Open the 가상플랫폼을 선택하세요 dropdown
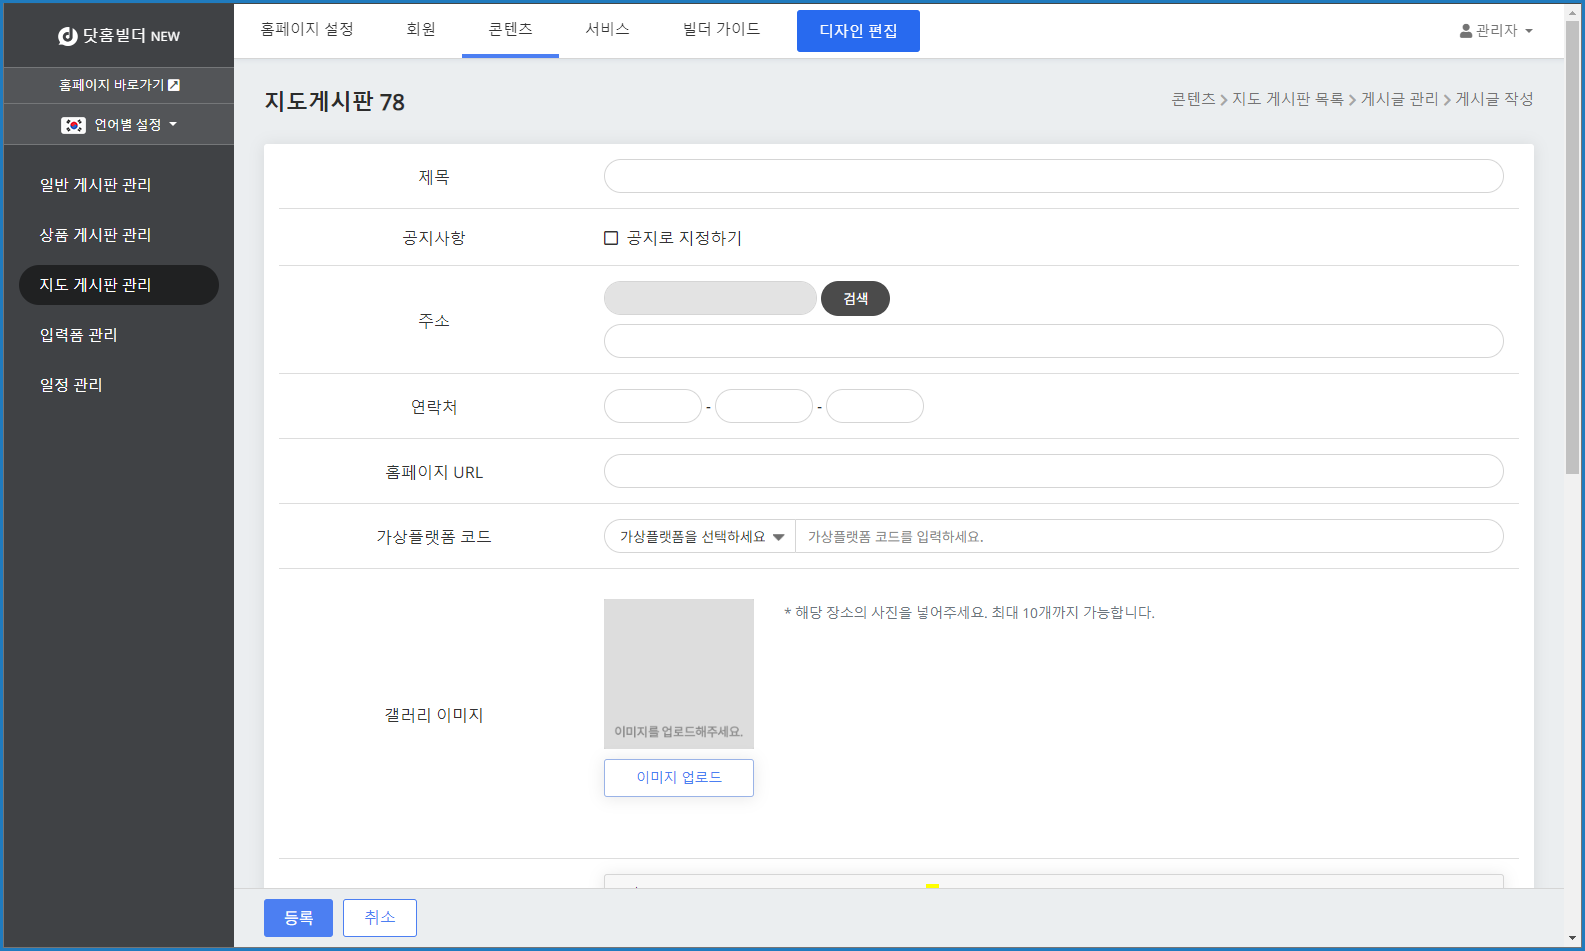 pyautogui.click(x=700, y=537)
